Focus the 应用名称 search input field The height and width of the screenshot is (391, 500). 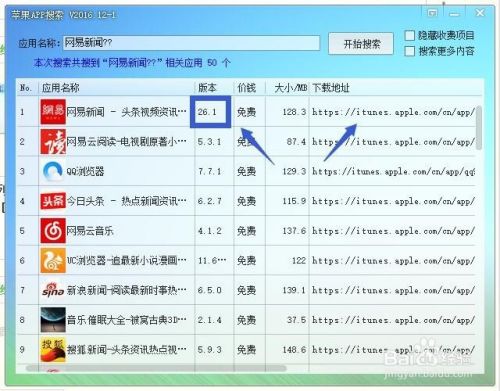[x=191, y=43]
